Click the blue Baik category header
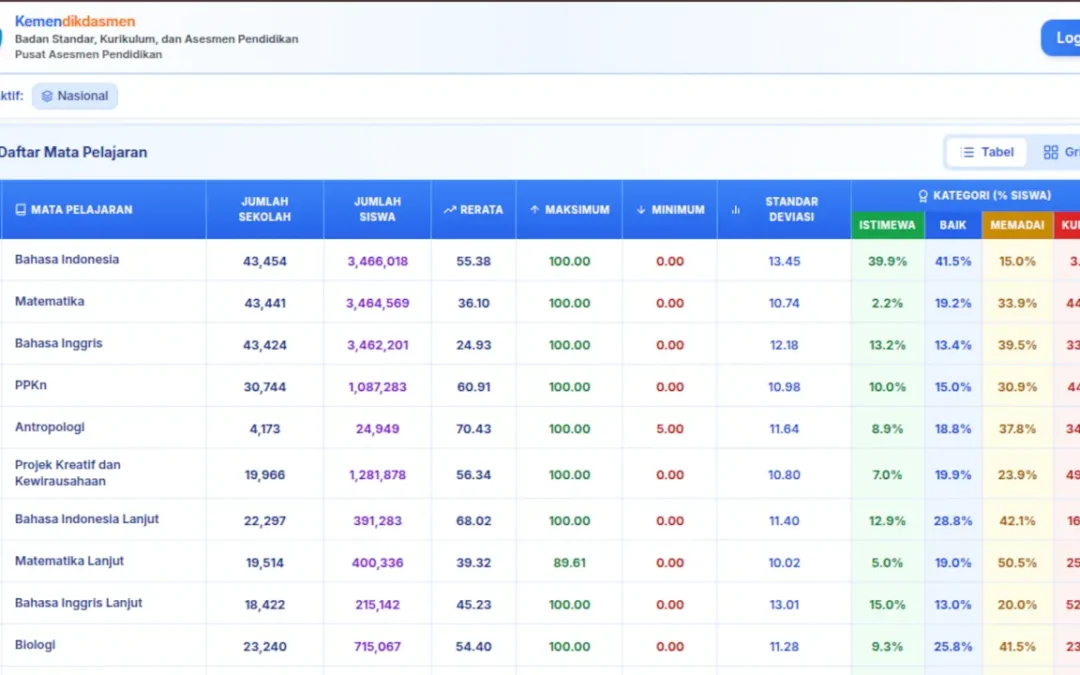 (953, 225)
